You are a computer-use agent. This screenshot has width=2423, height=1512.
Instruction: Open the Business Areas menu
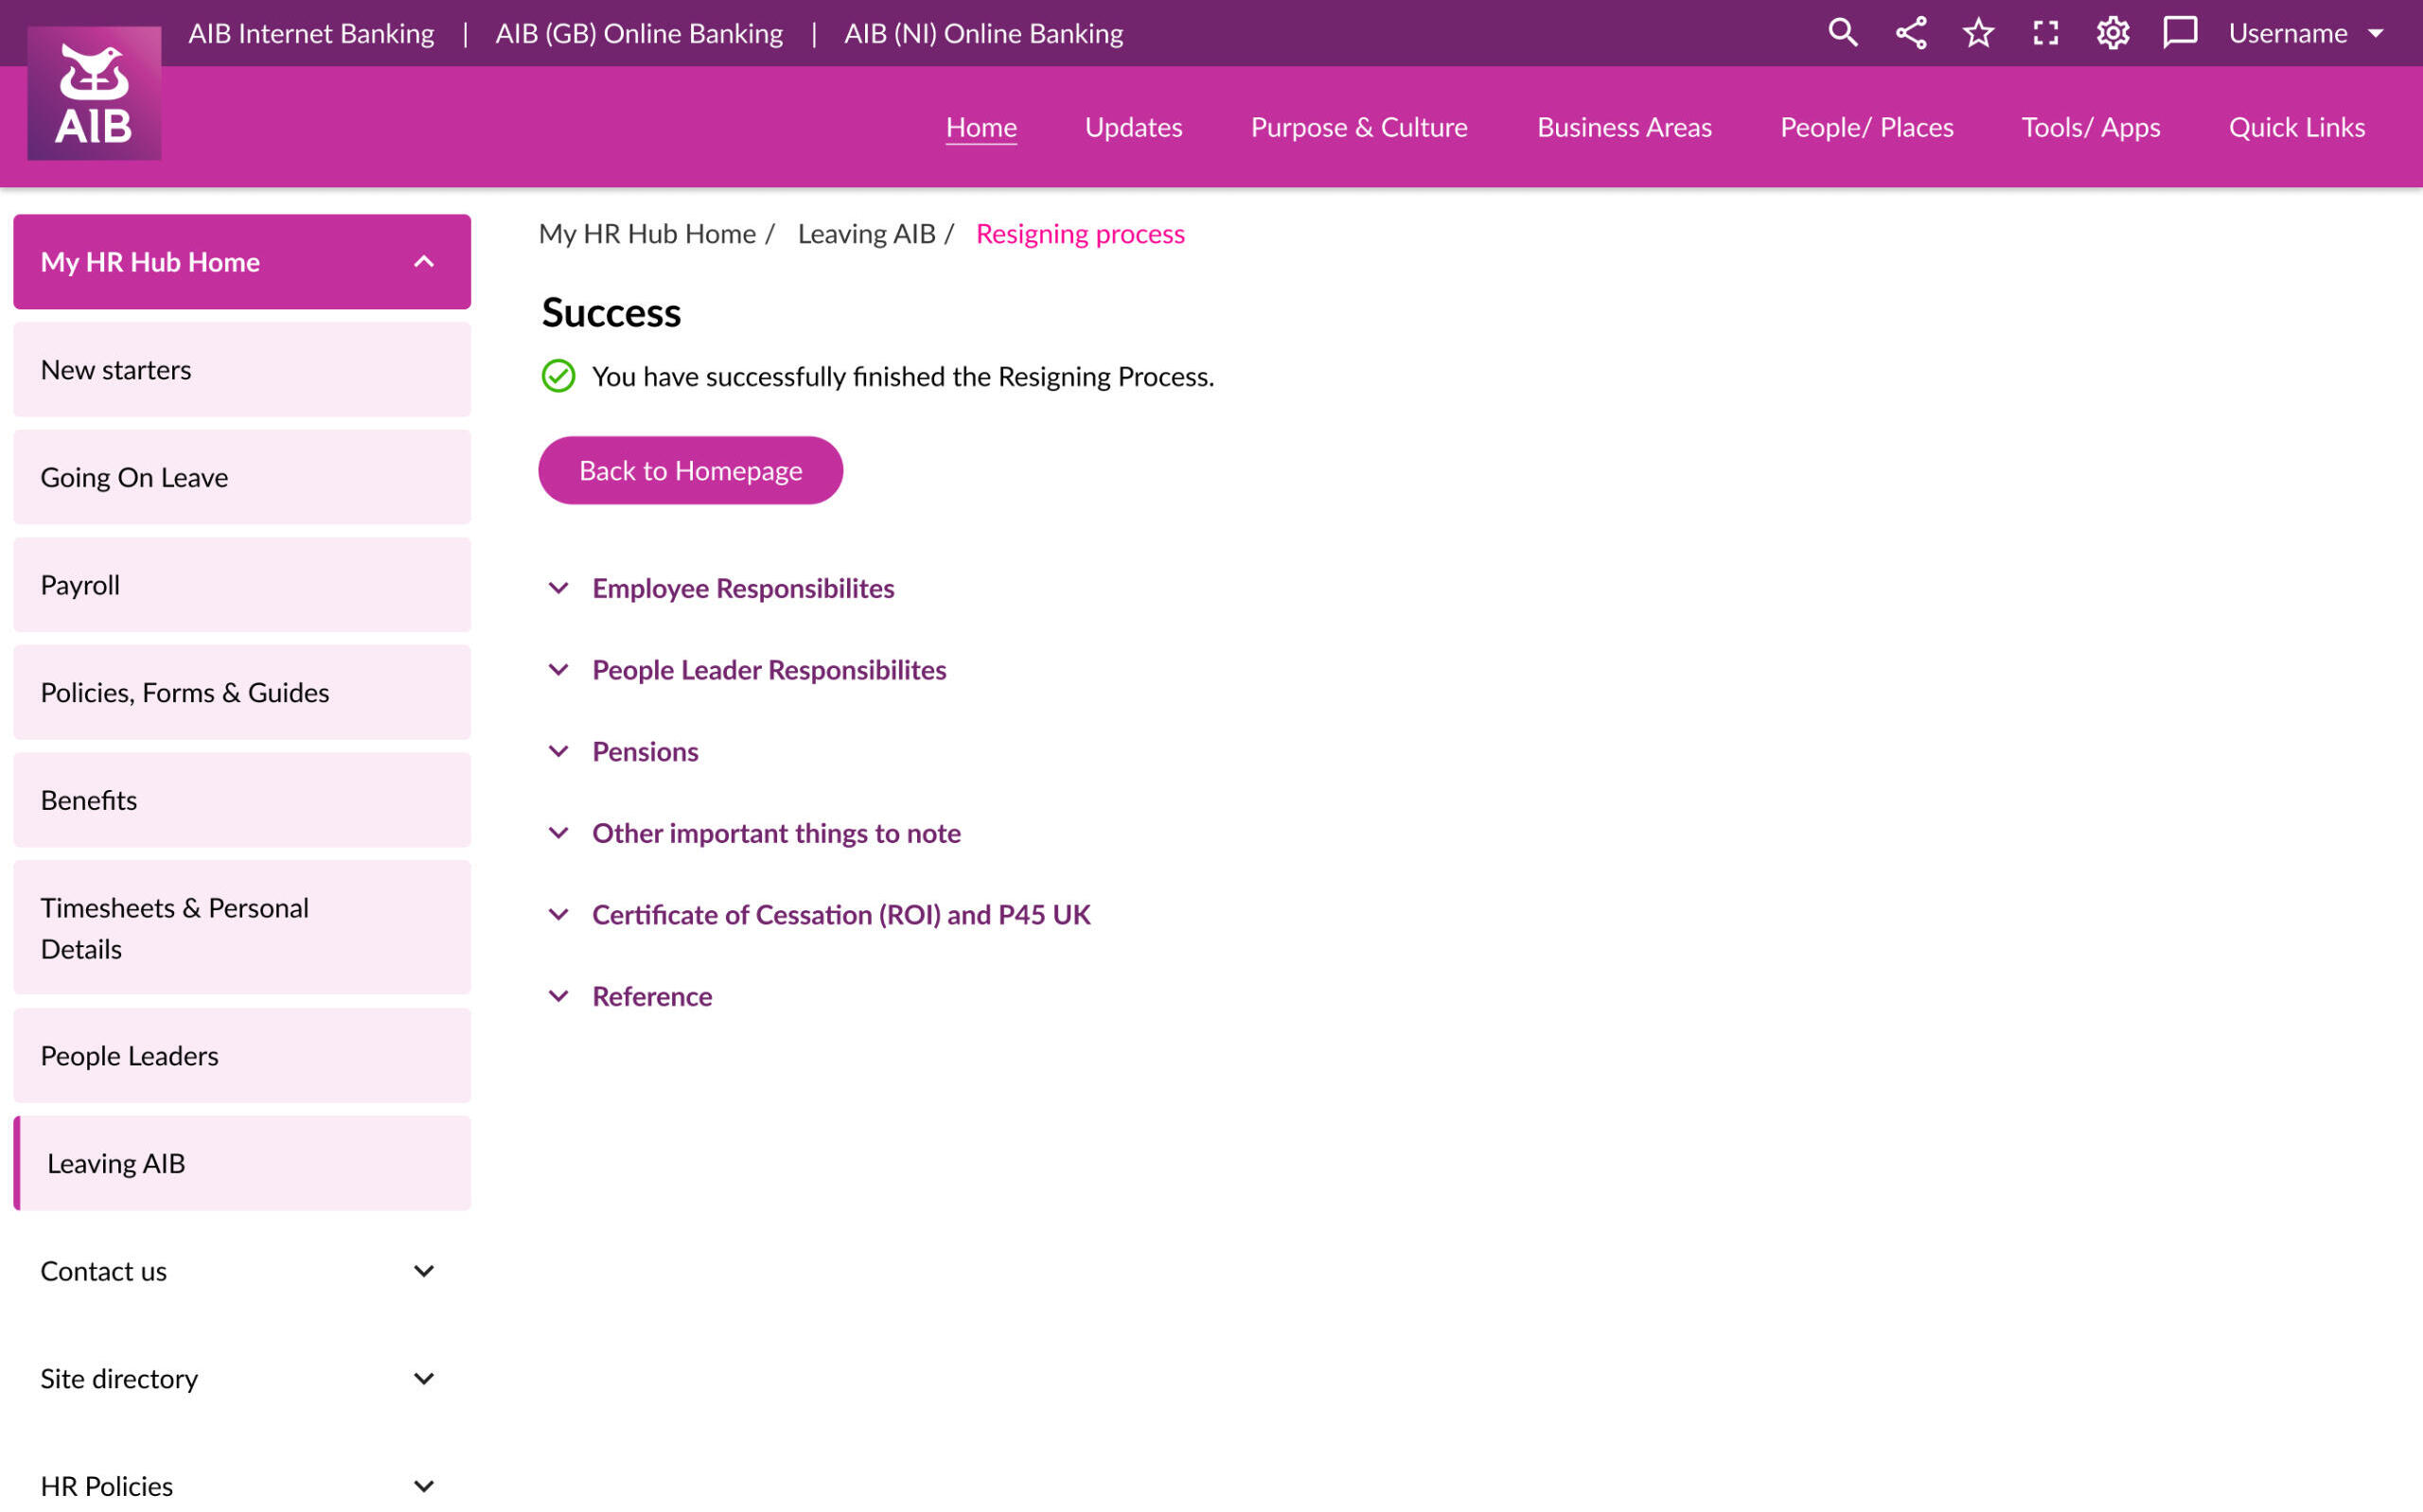[x=1623, y=127]
